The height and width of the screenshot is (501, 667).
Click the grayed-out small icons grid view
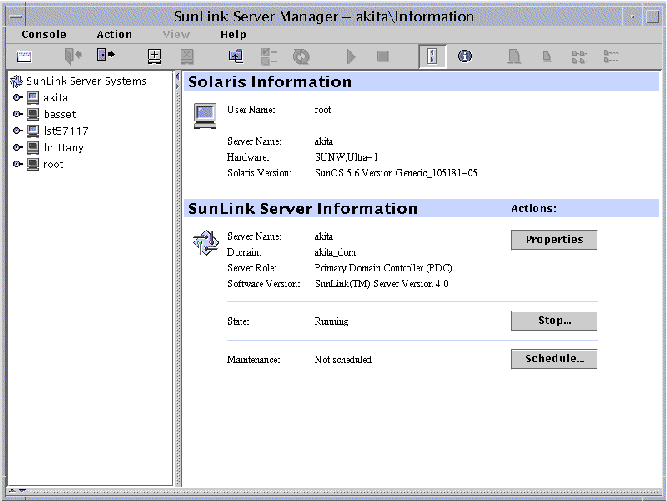click(x=579, y=57)
